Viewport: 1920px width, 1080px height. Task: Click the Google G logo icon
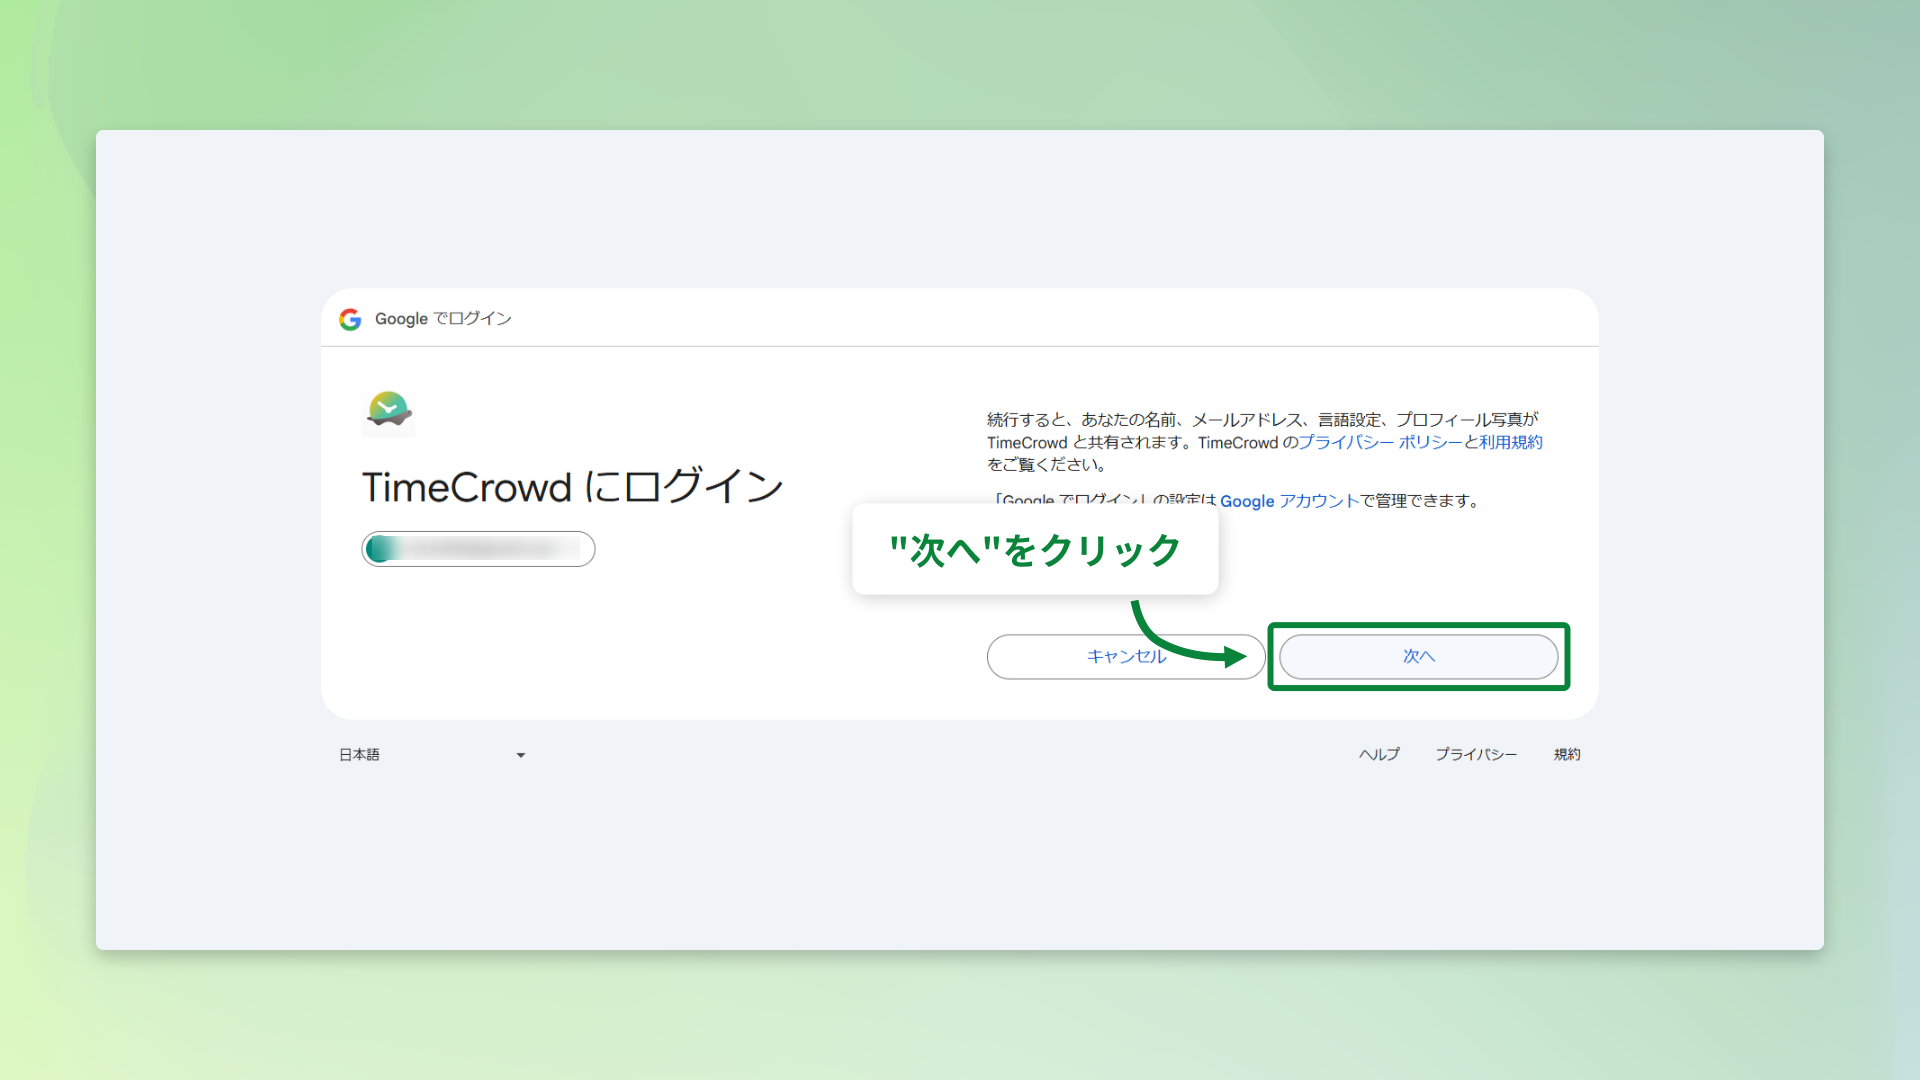(x=350, y=318)
